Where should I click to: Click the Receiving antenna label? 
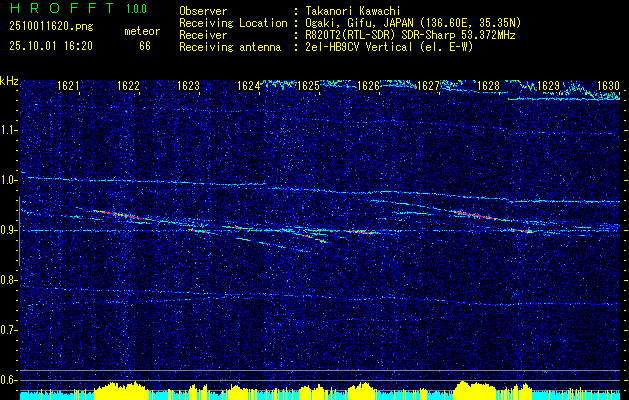230,47
